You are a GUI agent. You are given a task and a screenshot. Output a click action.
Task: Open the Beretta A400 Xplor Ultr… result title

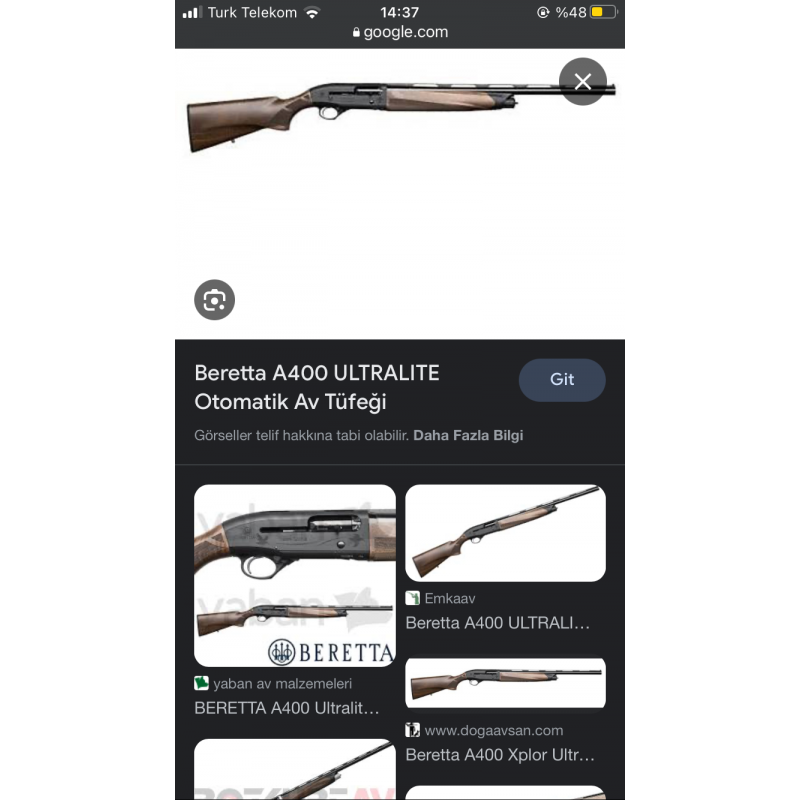[500, 755]
